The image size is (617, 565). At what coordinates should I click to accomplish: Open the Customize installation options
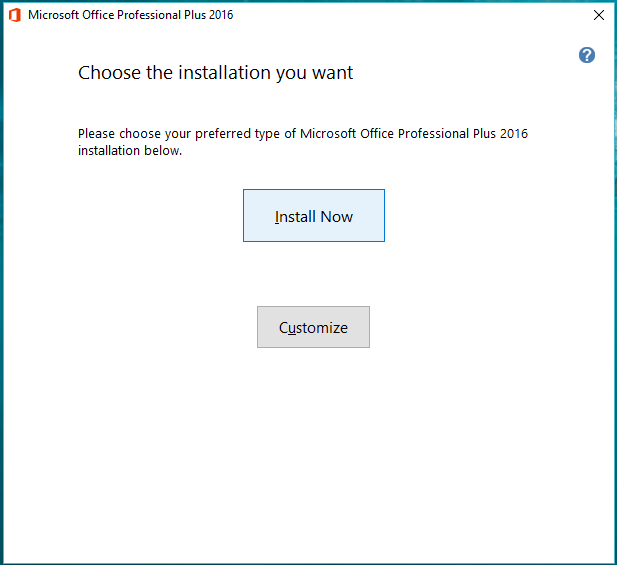pyautogui.click(x=313, y=327)
